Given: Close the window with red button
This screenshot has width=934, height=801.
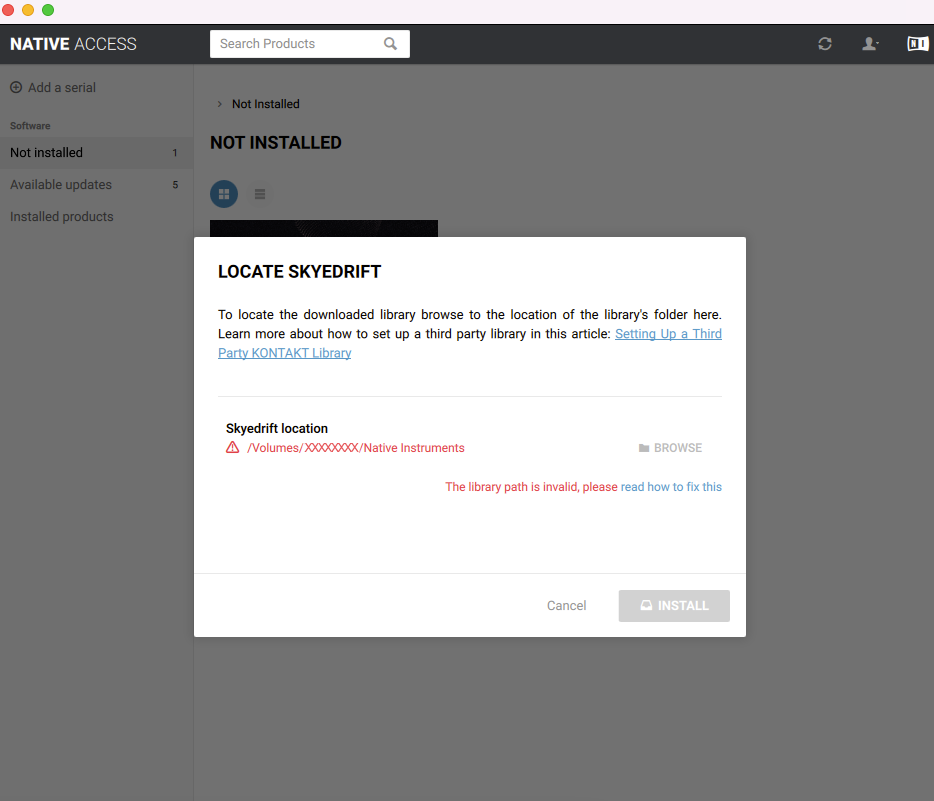Looking at the screenshot, I should pyautogui.click(x=8, y=10).
